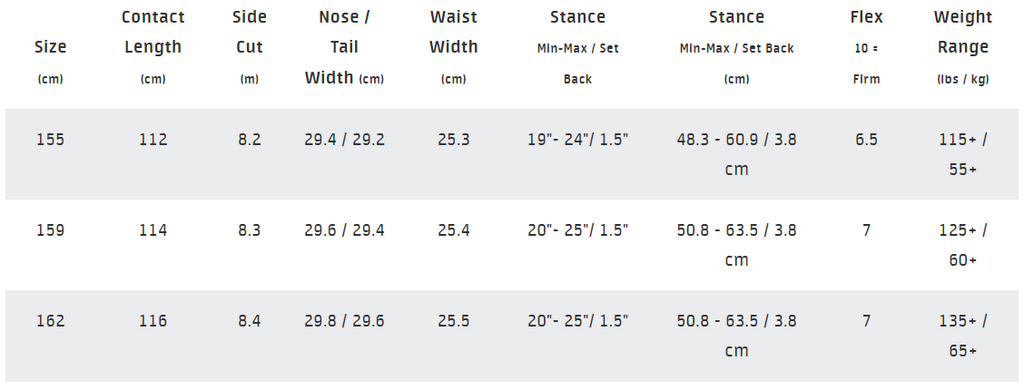Select side cut value 8.3
This screenshot has width=1024, height=390.
[249, 231]
